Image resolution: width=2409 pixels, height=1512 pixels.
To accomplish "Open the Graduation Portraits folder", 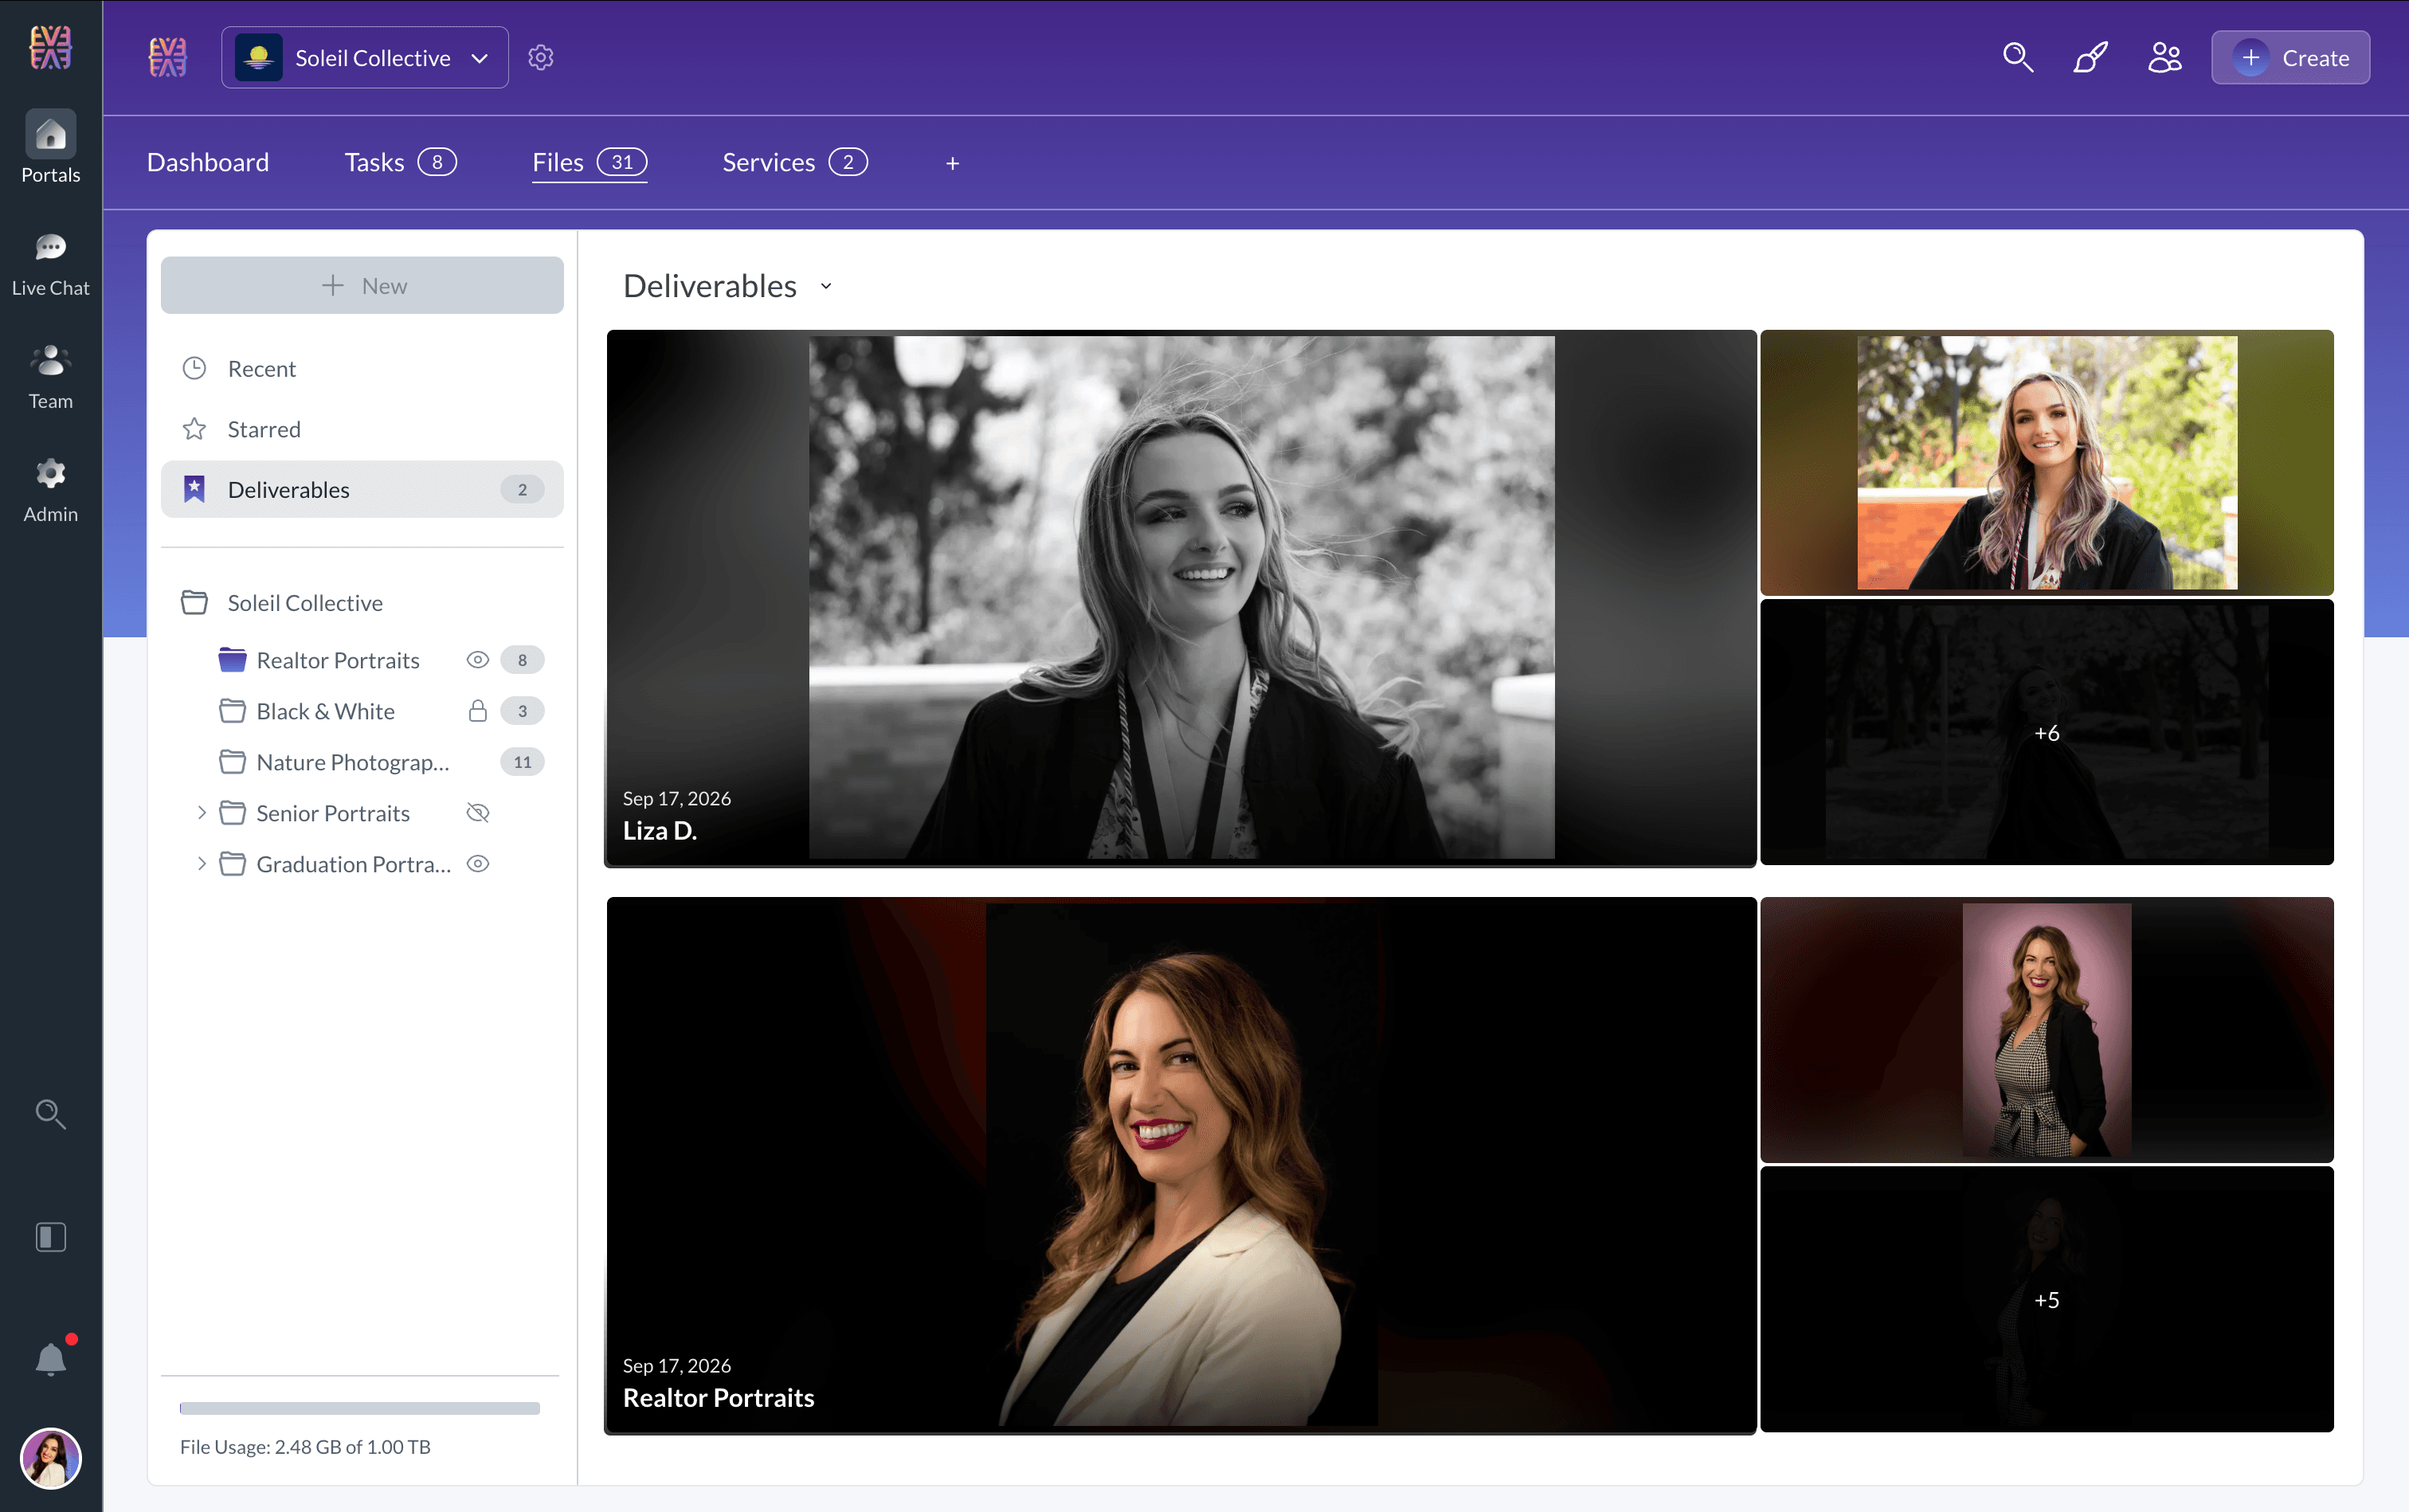I will [353, 864].
